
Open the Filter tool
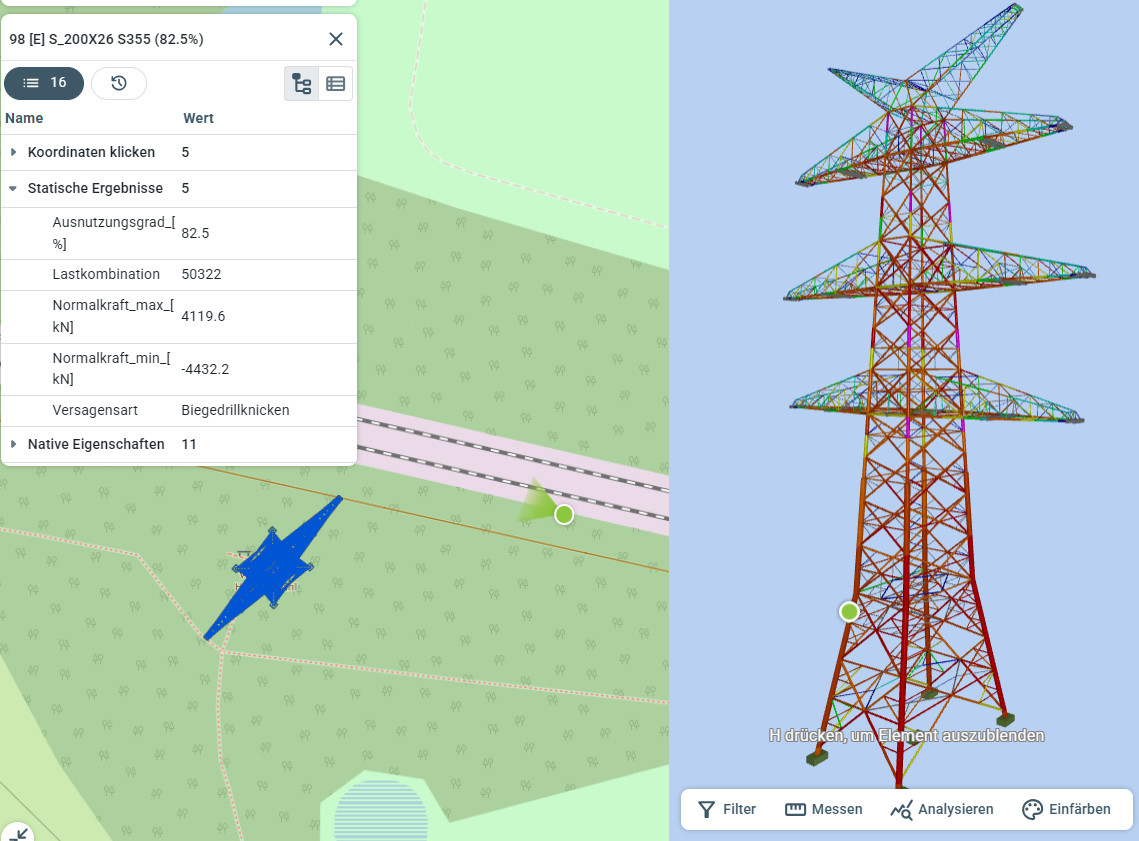click(x=727, y=809)
